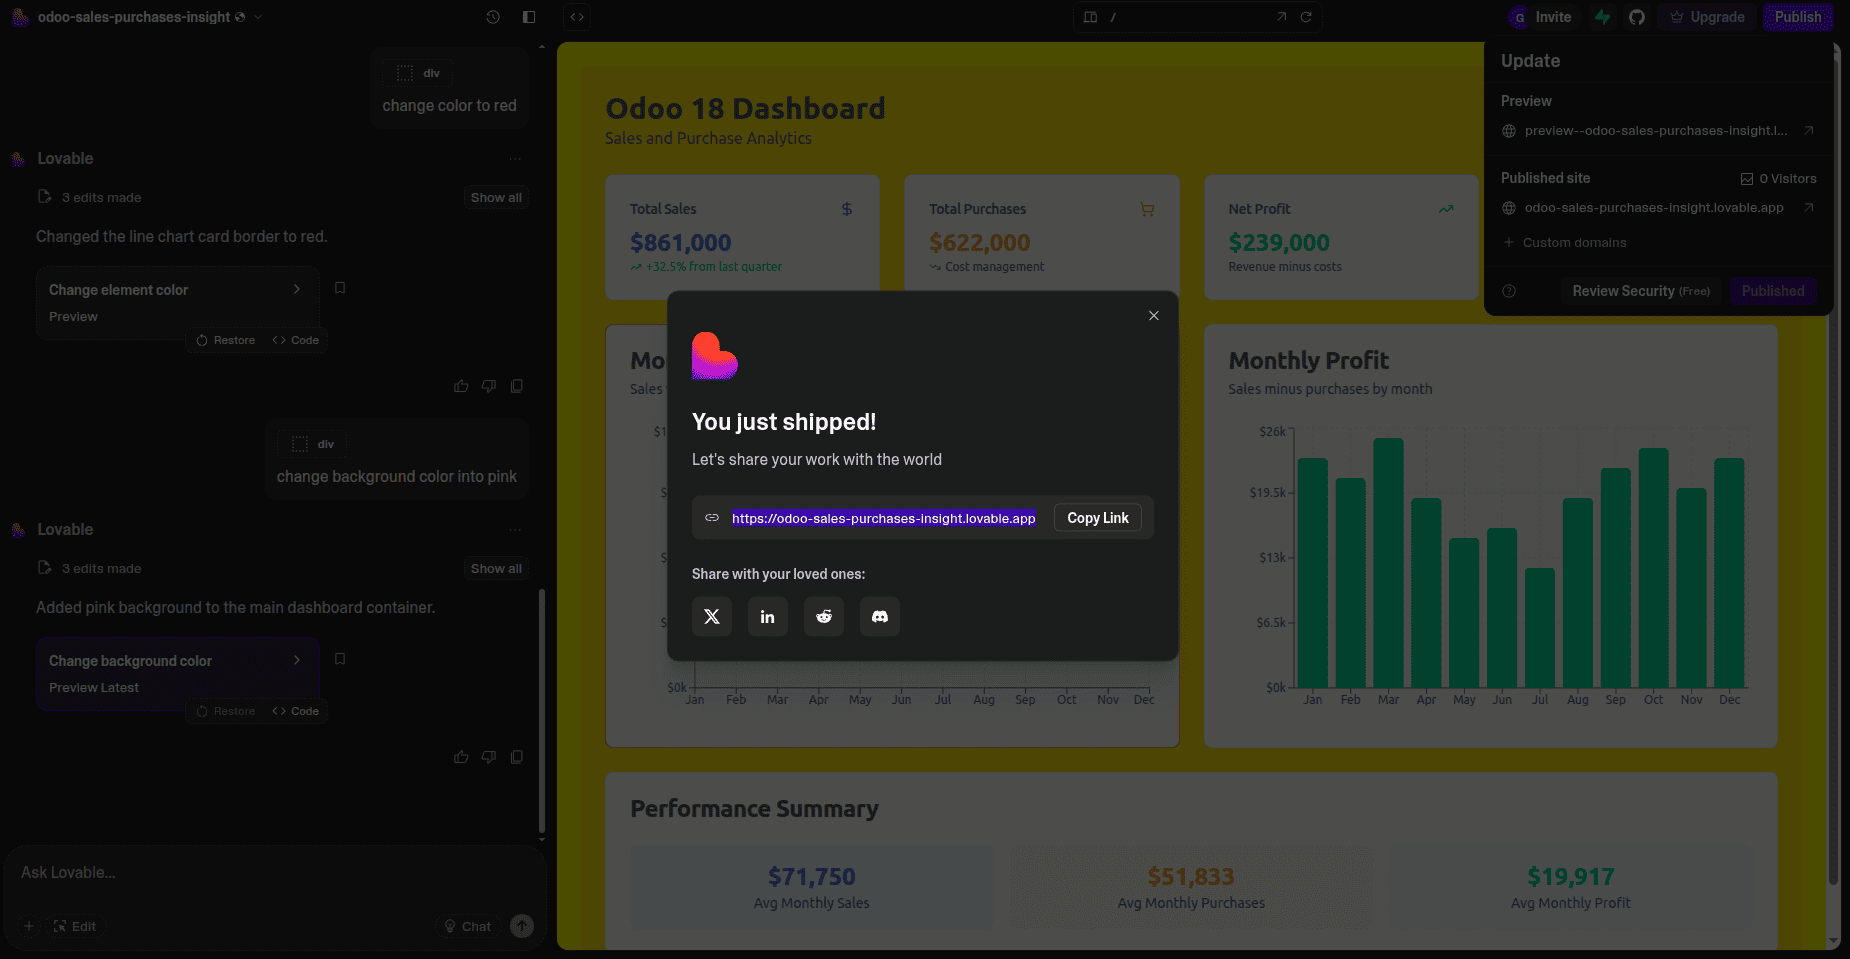Copy the pink background response message

pyautogui.click(x=517, y=757)
